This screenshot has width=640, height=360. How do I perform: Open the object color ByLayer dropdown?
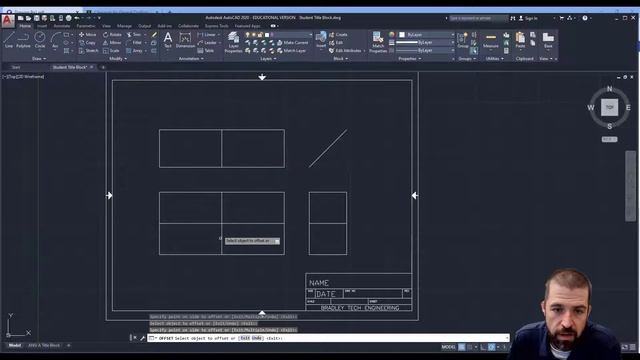click(426, 35)
